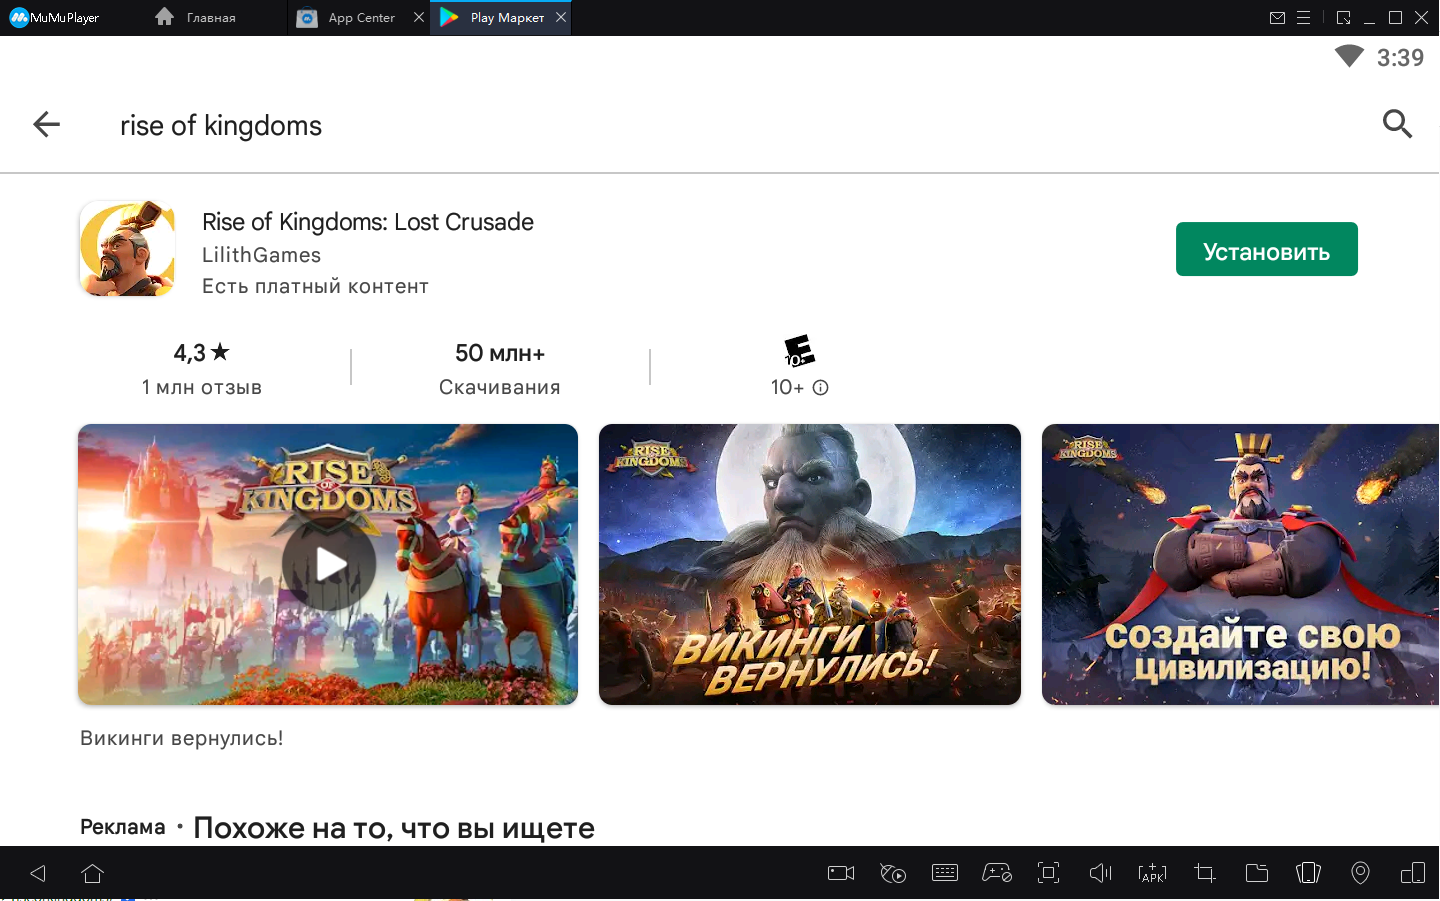Open the volume speaker control
The height and width of the screenshot is (901, 1440).
click(1100, 873)
